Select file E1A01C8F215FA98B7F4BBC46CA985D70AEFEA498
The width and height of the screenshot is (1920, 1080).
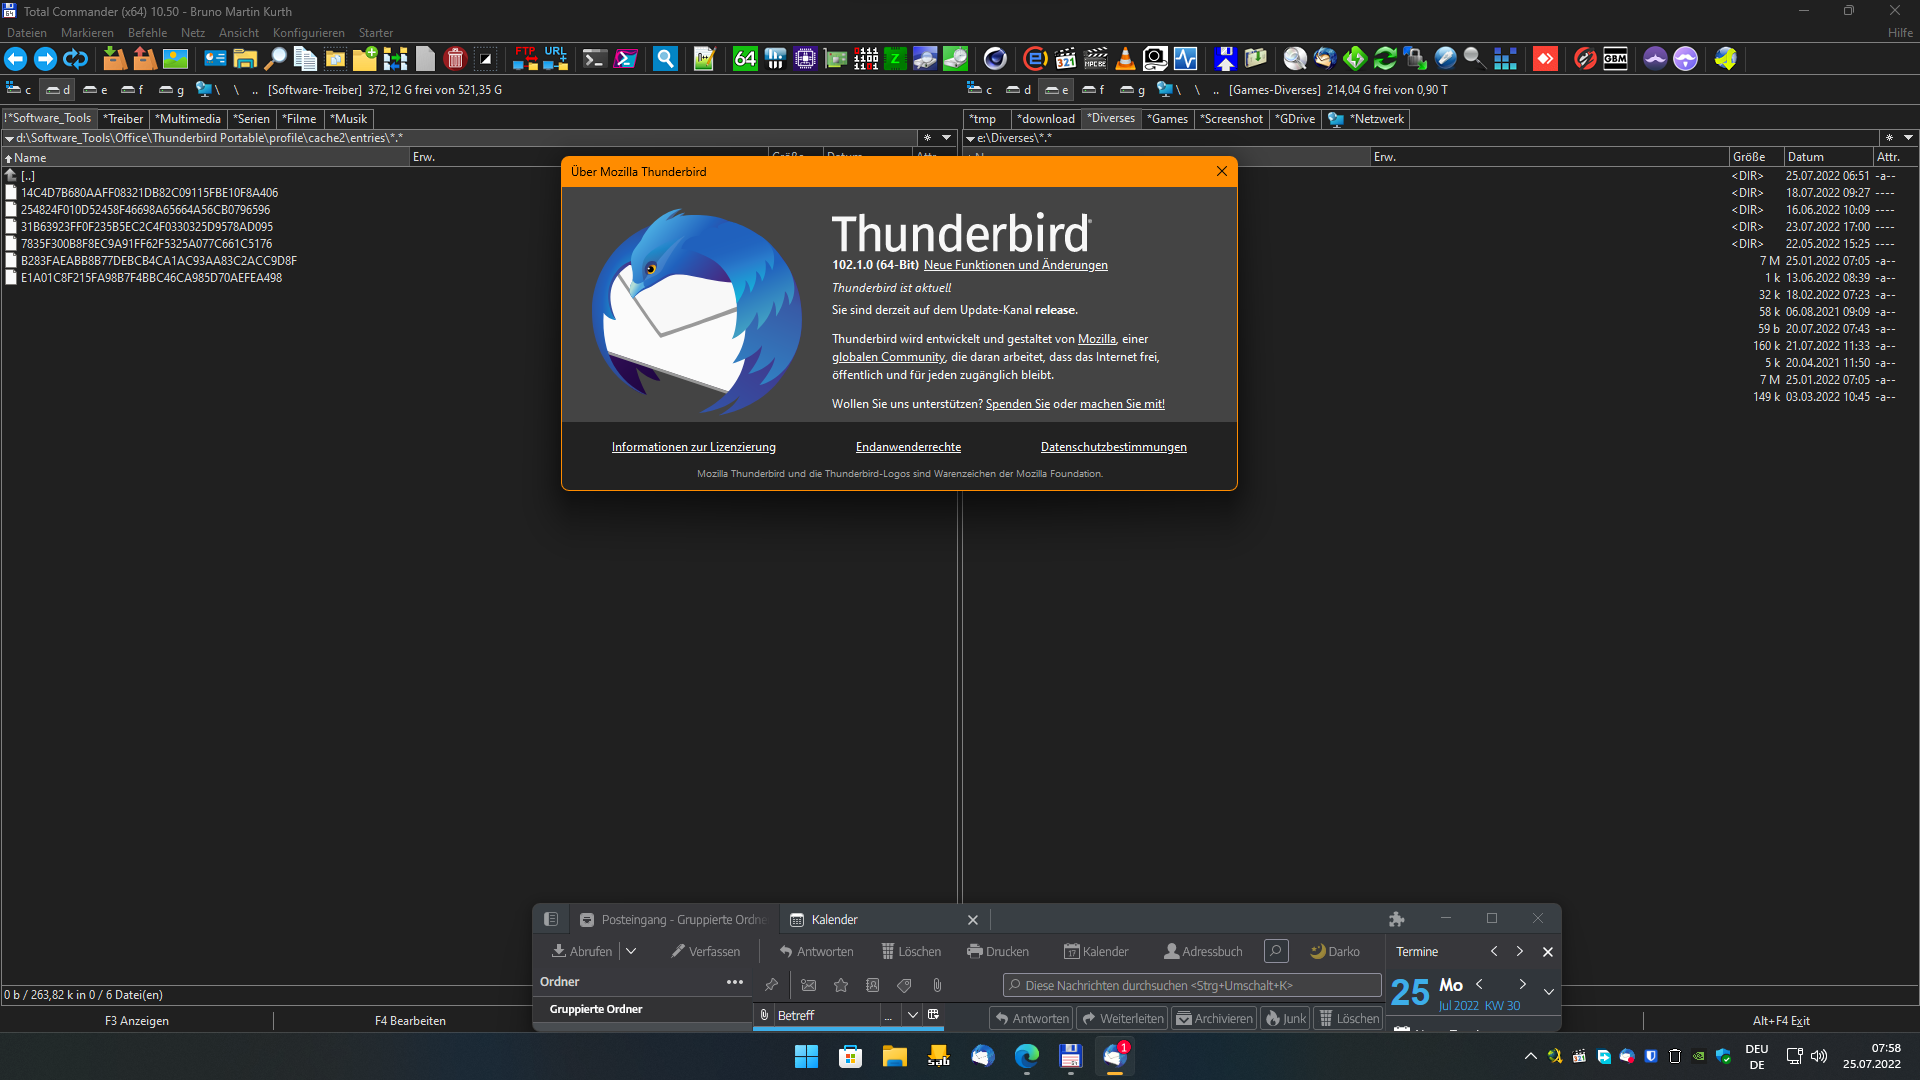(151, 278)
